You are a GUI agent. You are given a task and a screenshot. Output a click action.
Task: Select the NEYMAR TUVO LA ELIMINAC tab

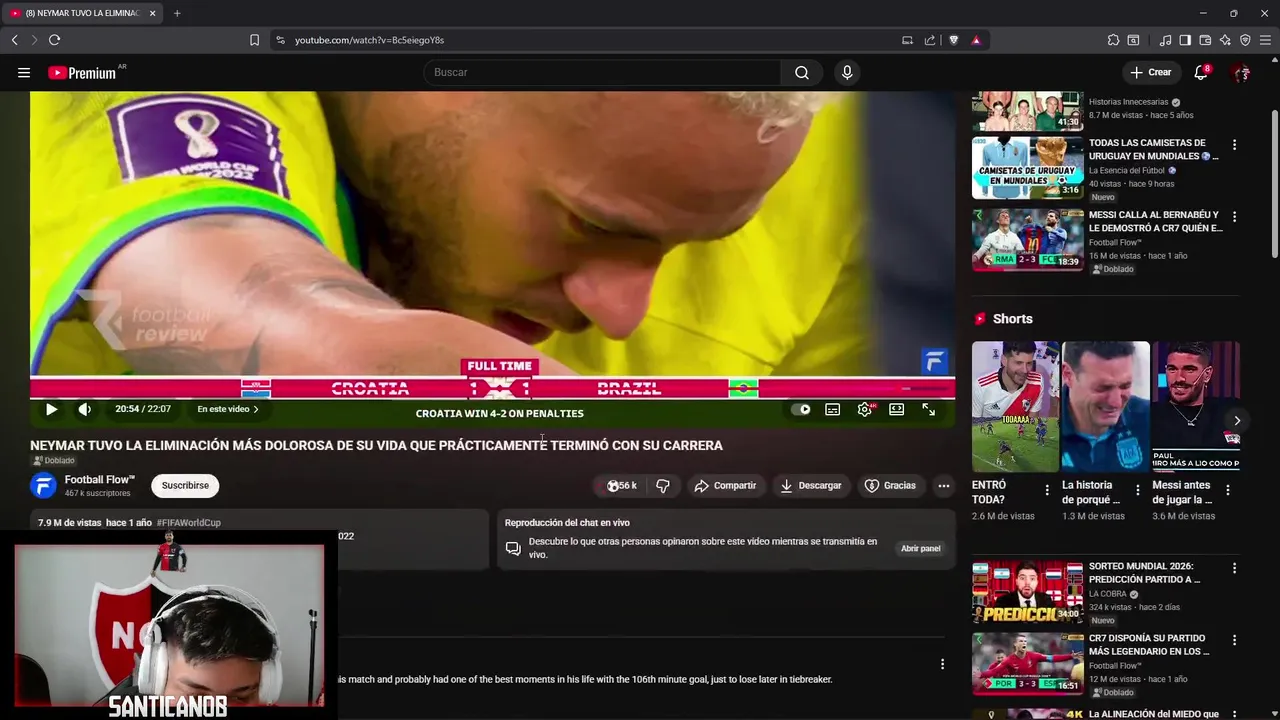pyautogui.click(x=83, y=13)
